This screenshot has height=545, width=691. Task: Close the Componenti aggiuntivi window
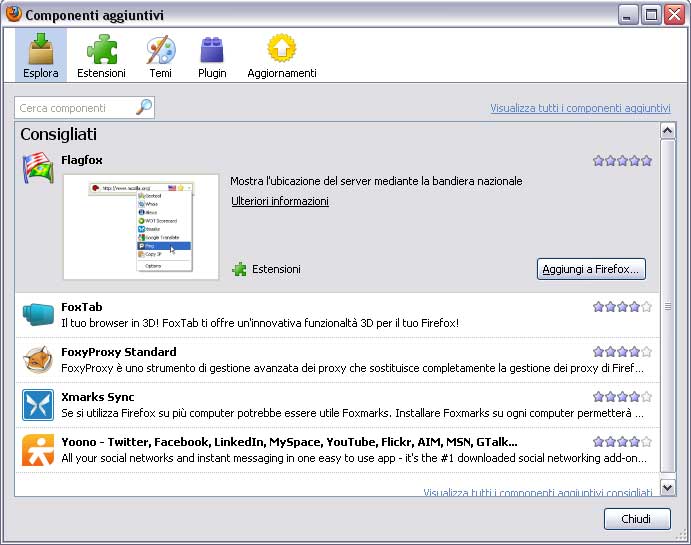pos(674,15)
